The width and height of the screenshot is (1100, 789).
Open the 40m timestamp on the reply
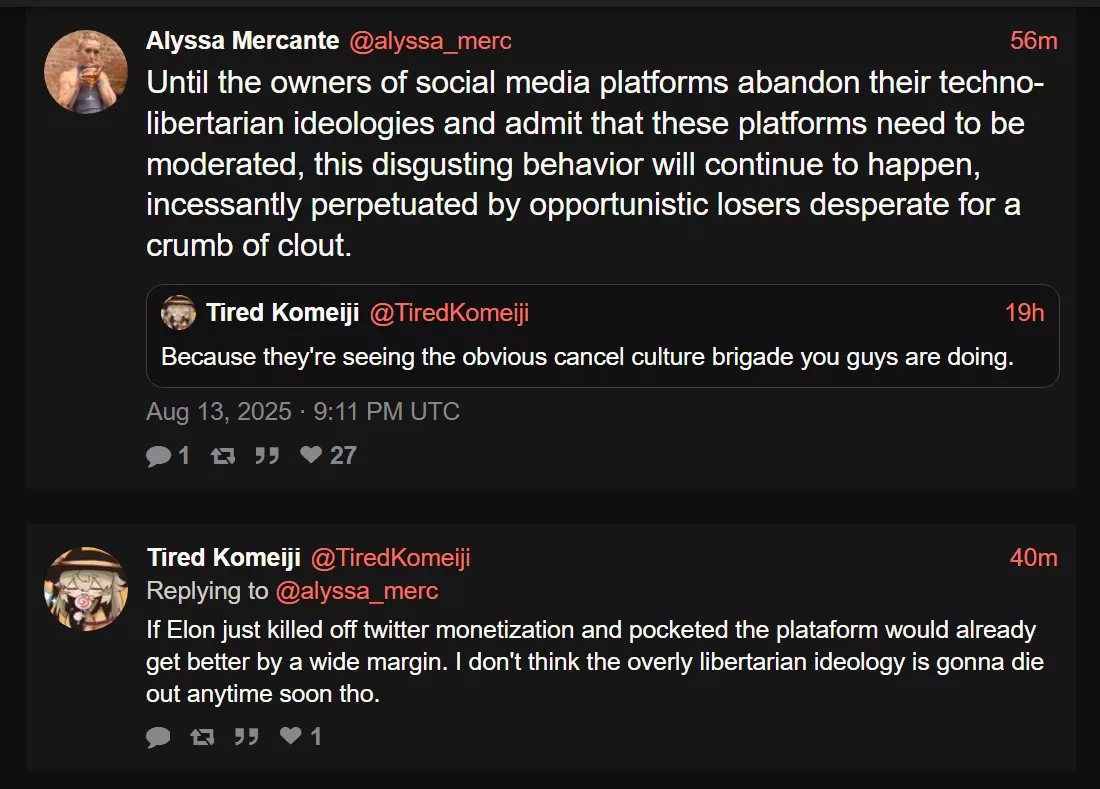[x=1033, y=558]
